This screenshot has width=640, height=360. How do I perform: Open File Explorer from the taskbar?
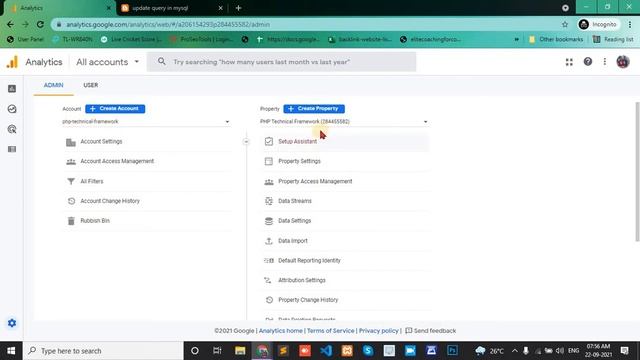pyautogui.click(x=240, y=351)
